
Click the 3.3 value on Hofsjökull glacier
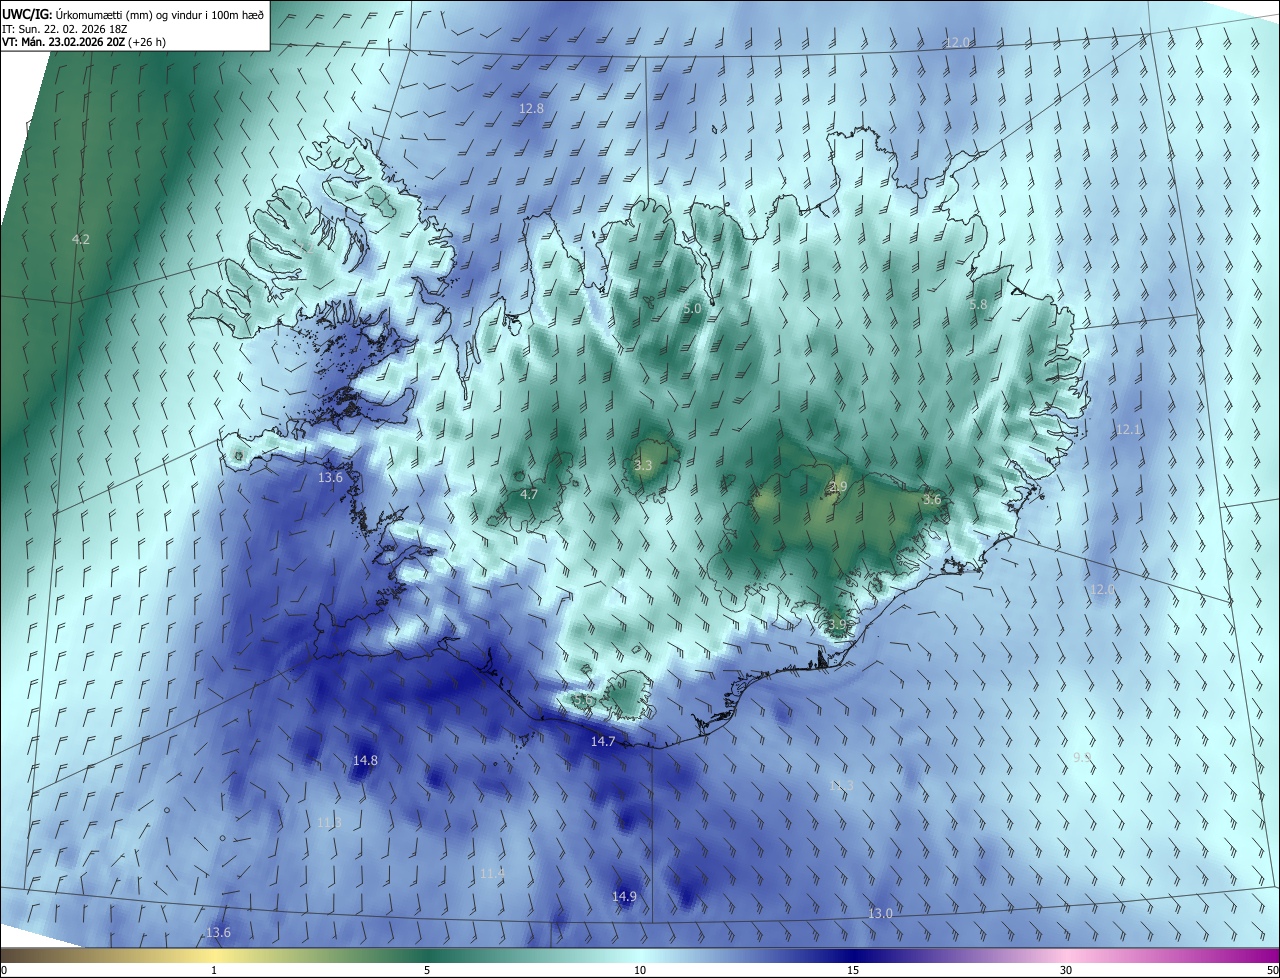tap(643, 465)
